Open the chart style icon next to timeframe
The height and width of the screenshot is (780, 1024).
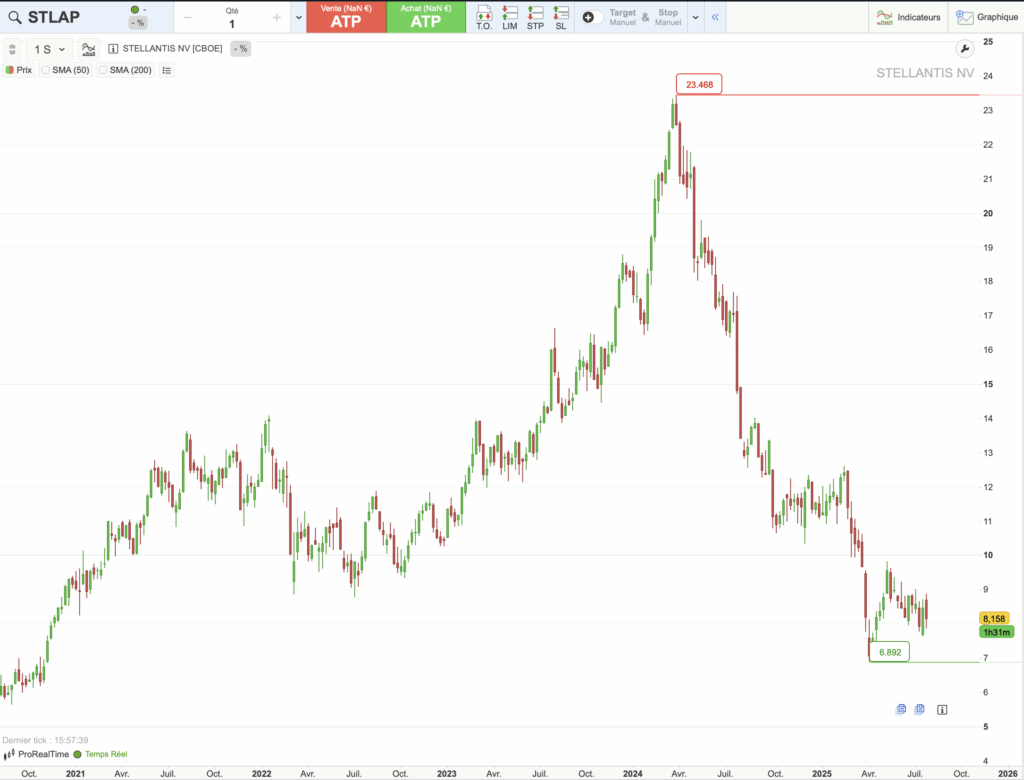click(89, 48)
